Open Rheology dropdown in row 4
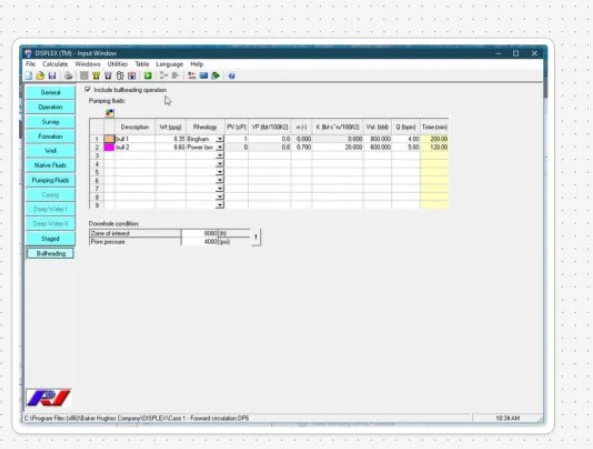Image resolution: width=593 pixels, height=449 pixels. [x=220, y=164]
